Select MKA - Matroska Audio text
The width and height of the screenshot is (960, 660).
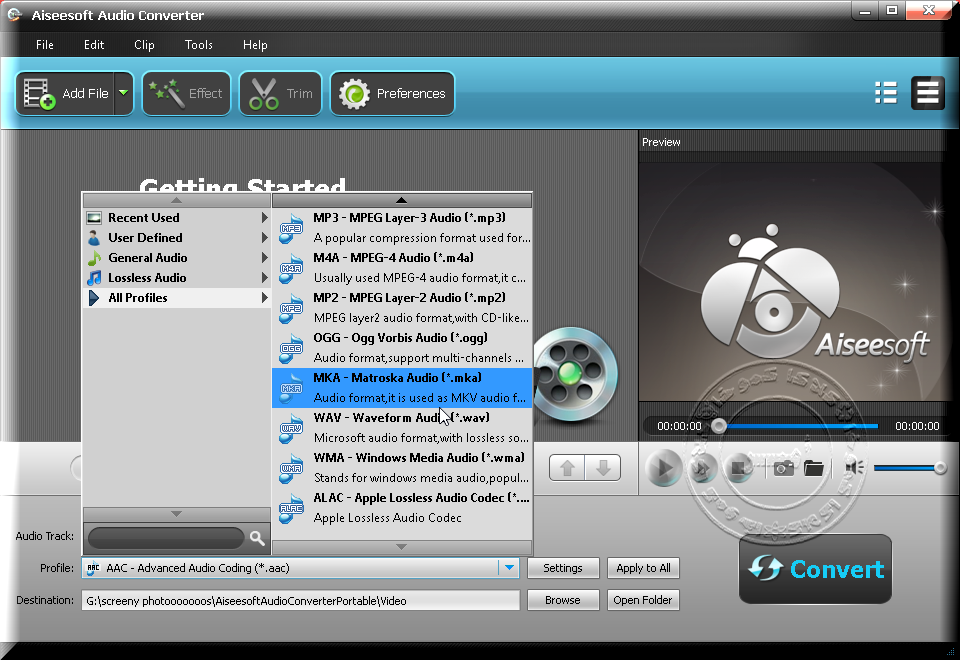coord(397,378)
